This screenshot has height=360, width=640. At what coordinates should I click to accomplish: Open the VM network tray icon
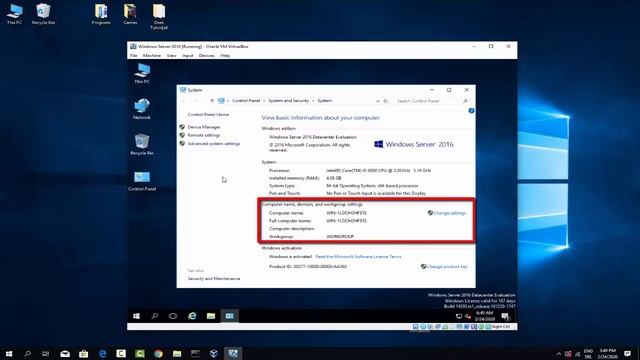tap(459, 316)
